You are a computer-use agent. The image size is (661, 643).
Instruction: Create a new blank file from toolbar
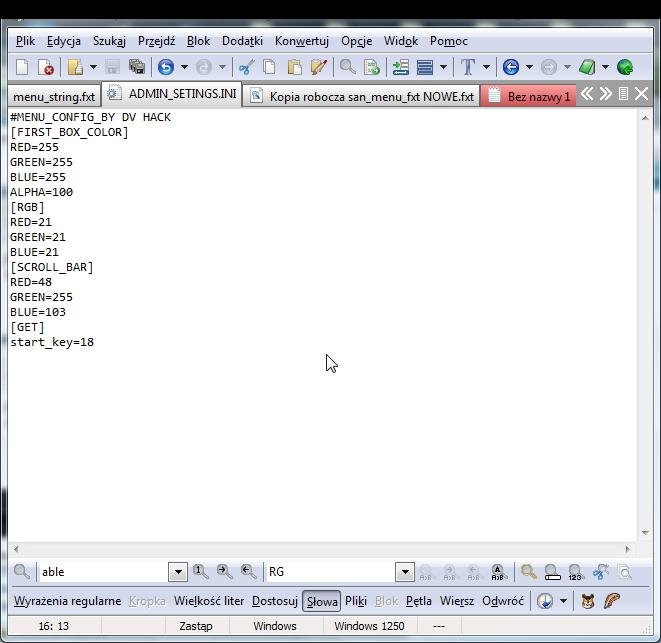pos(22,67)
